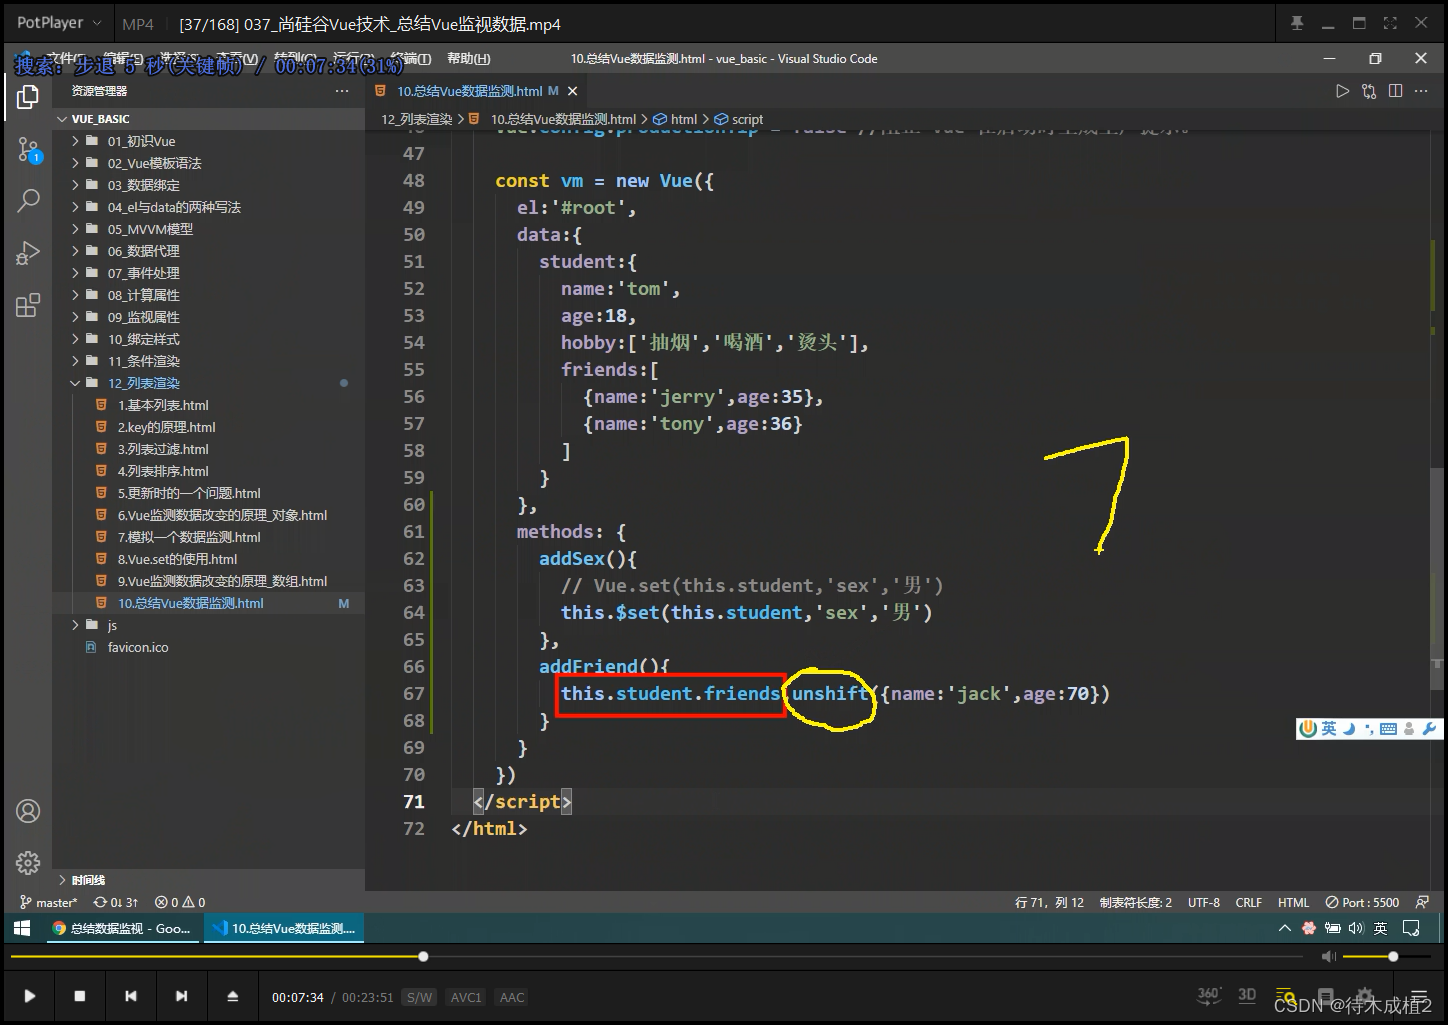Click the PotPlayer stop button
Screen dimensions: 1448x1025
80,996
